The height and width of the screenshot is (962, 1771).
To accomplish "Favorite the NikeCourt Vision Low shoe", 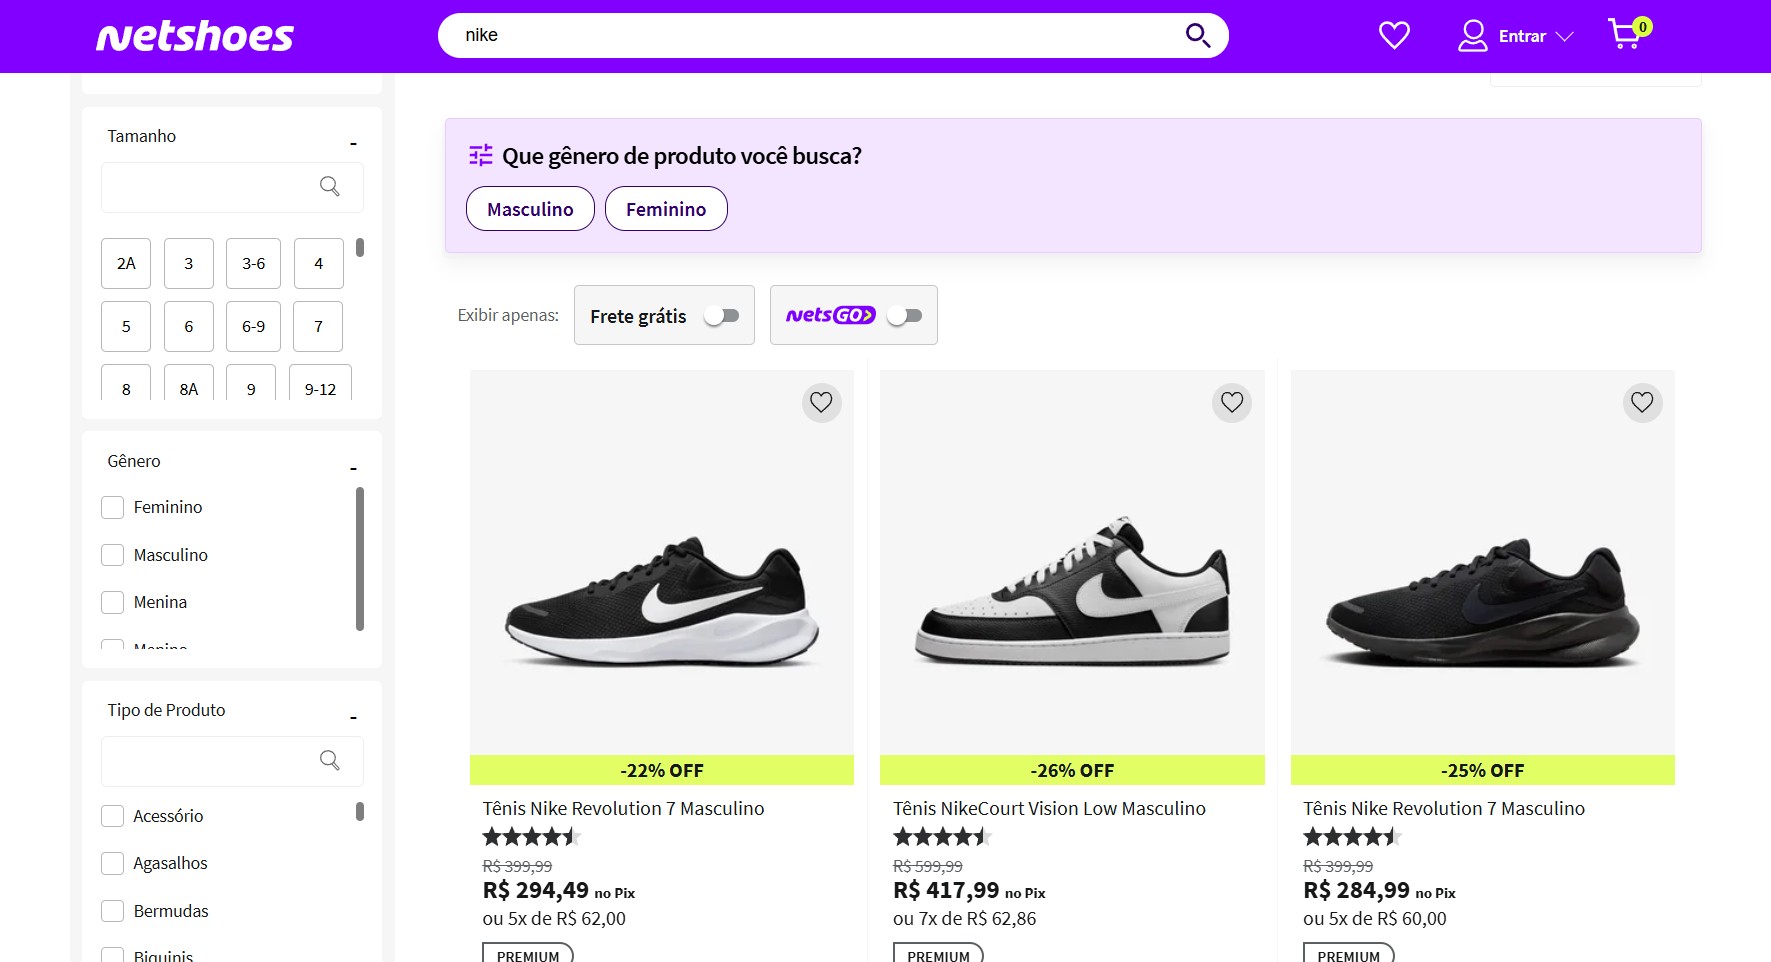I will click(1231, 402).
